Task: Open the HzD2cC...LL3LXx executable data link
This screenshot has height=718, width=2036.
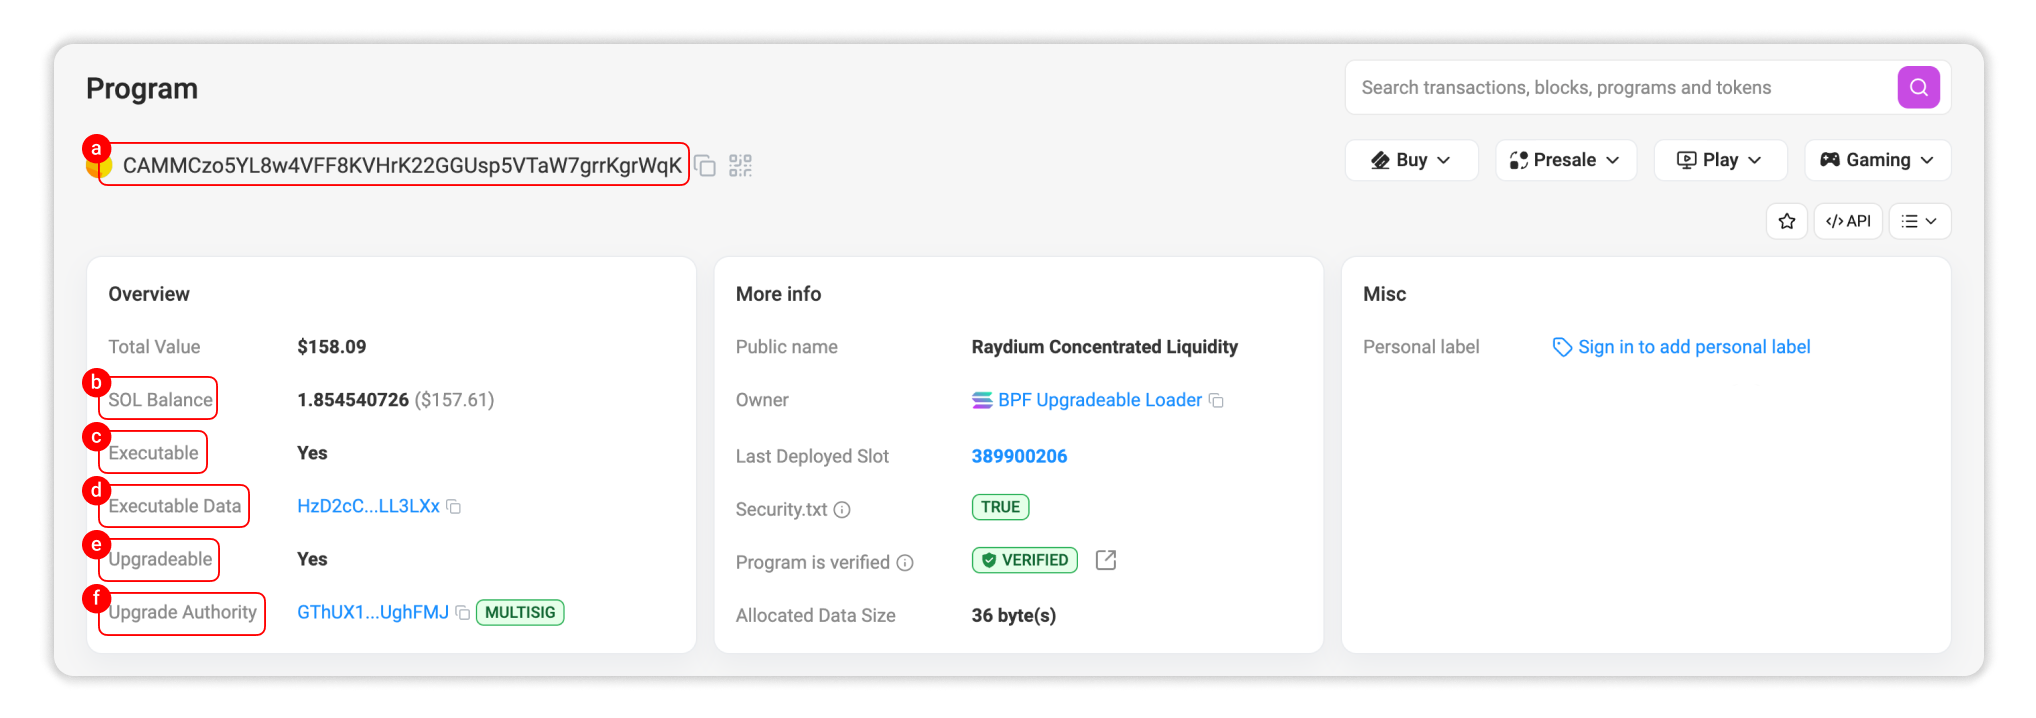Action: (x=368, y=506)
